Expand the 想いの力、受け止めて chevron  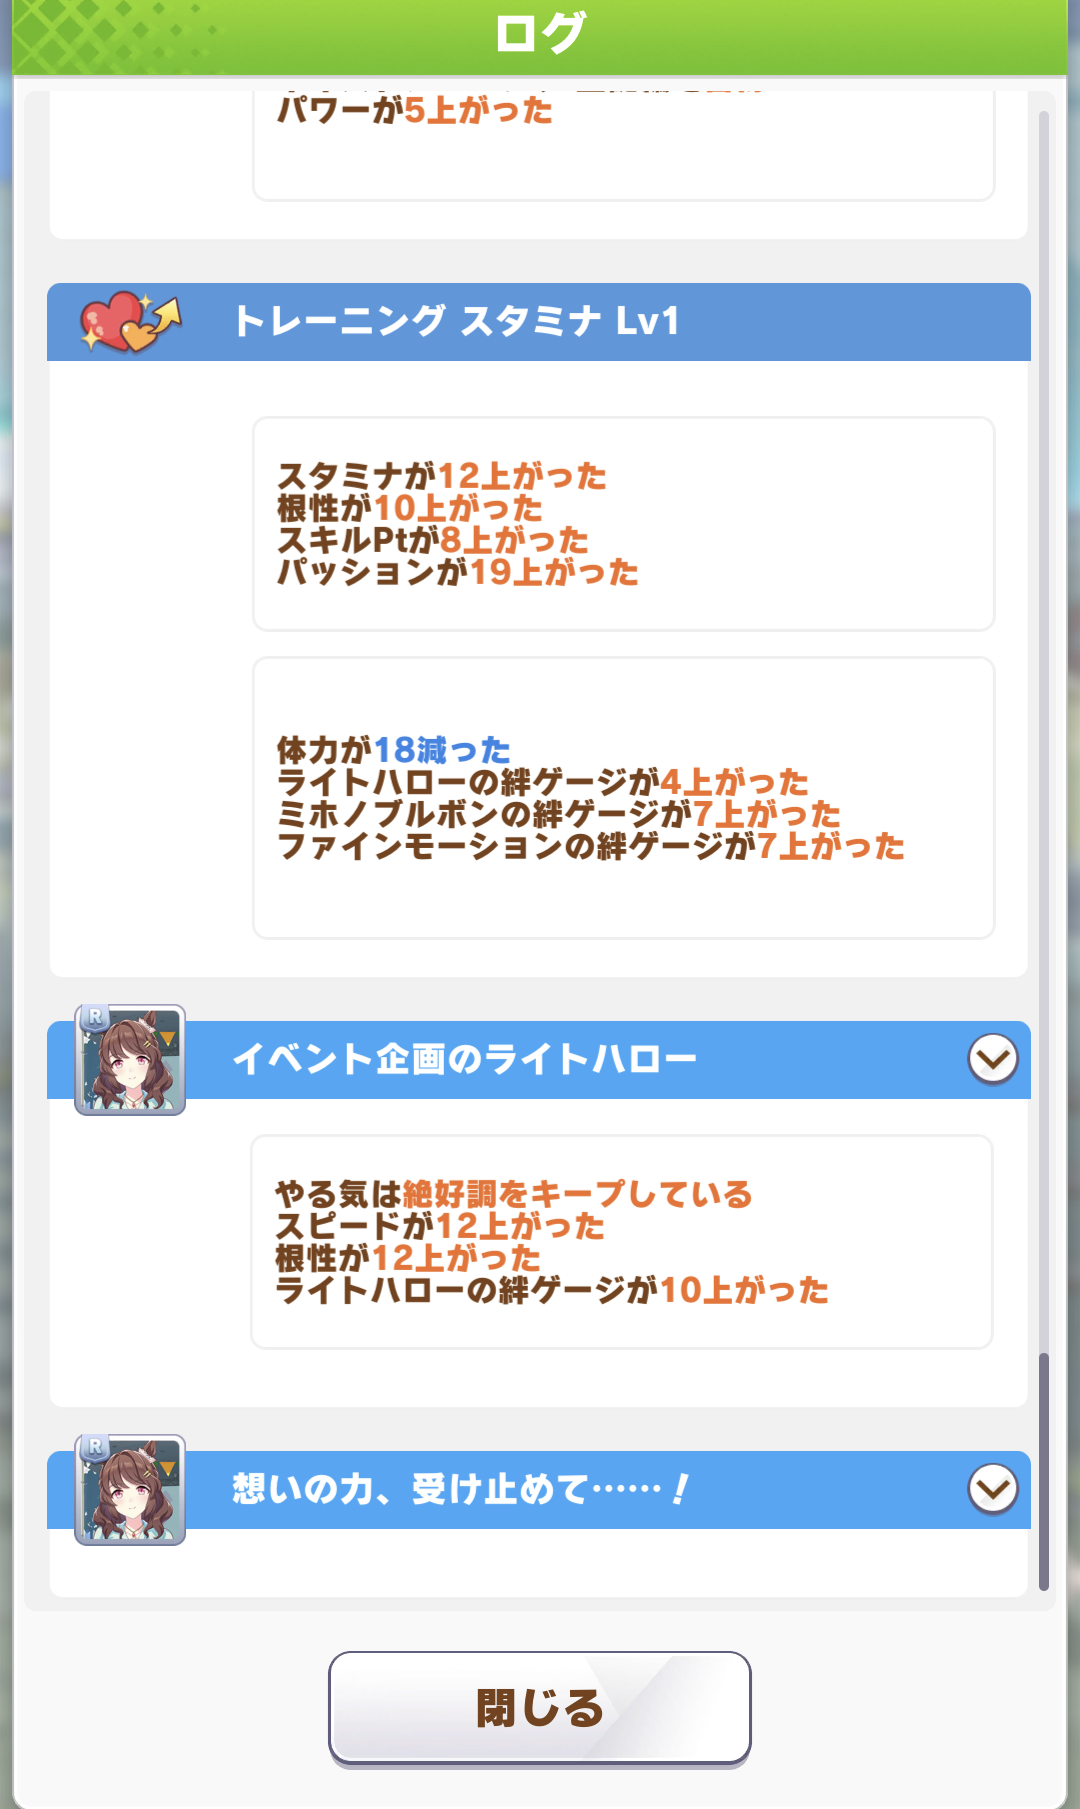[x=993, y=1489]
